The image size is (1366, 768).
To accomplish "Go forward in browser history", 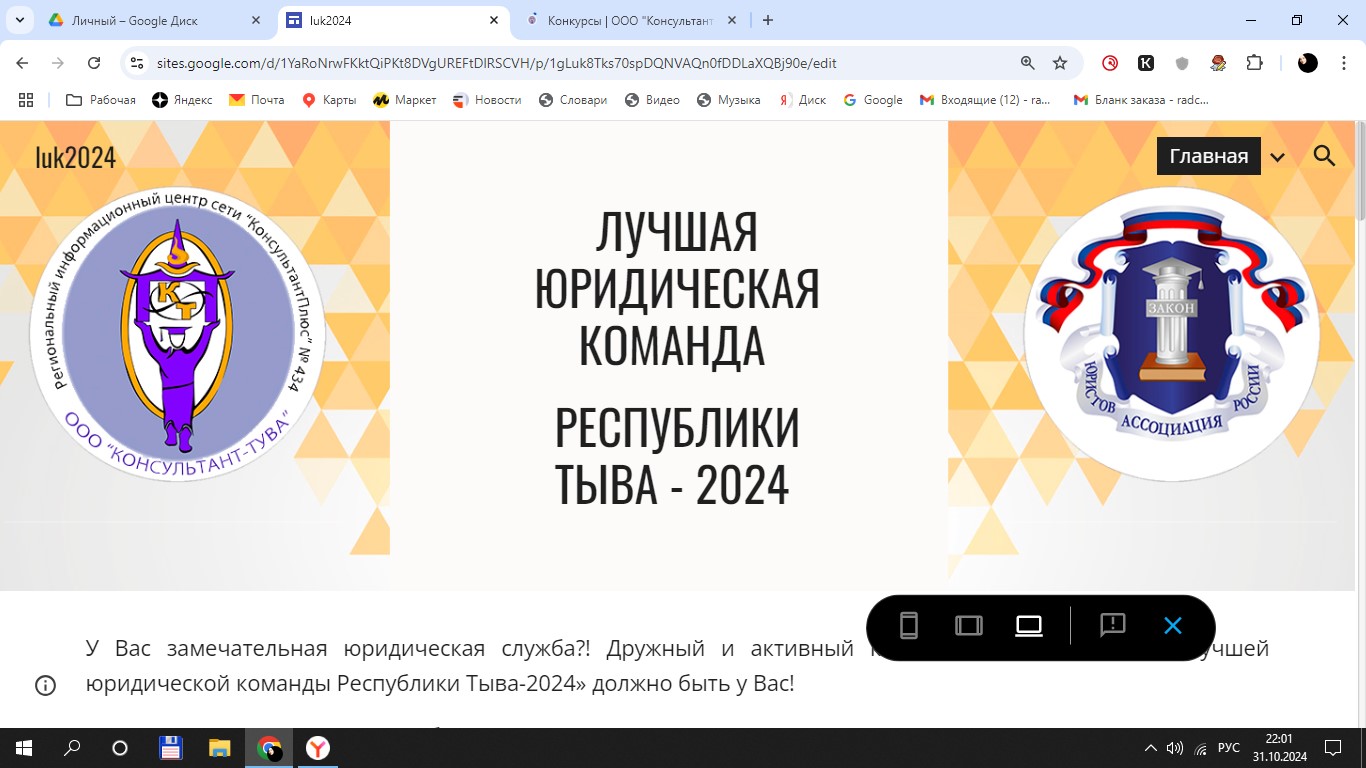I will 58,63.
